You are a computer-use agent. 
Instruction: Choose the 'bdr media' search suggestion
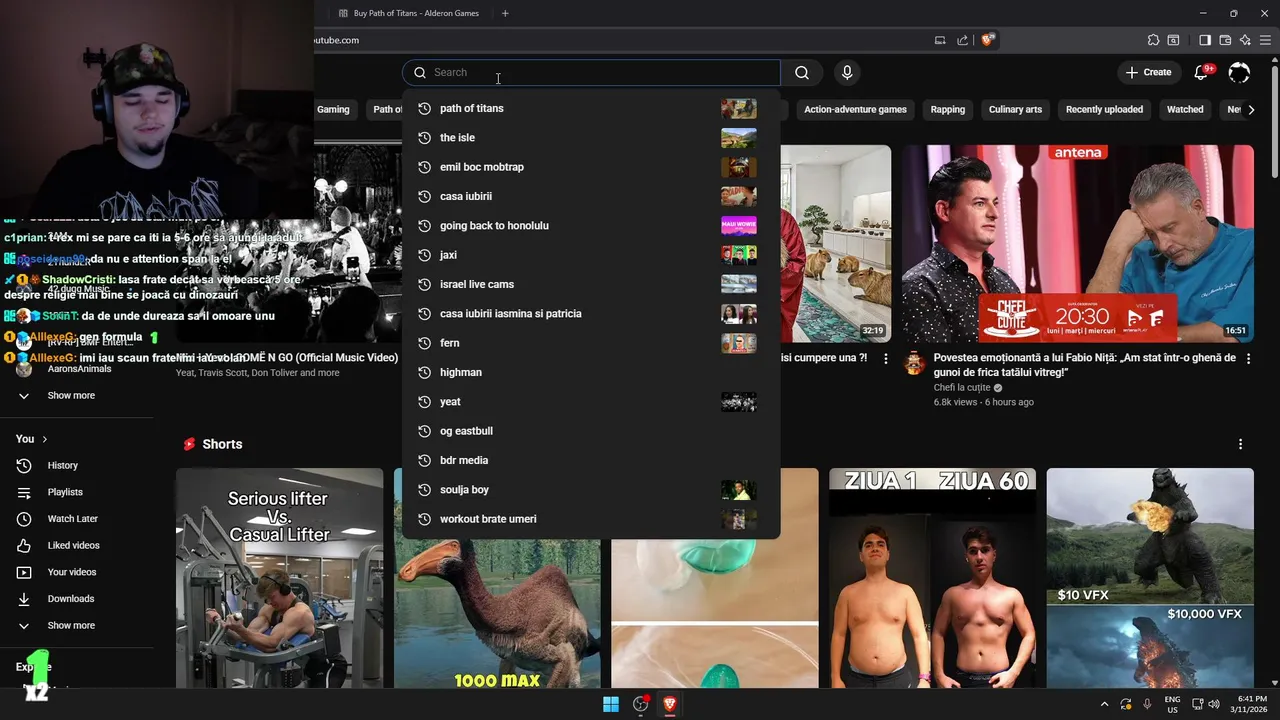[590, 460]
